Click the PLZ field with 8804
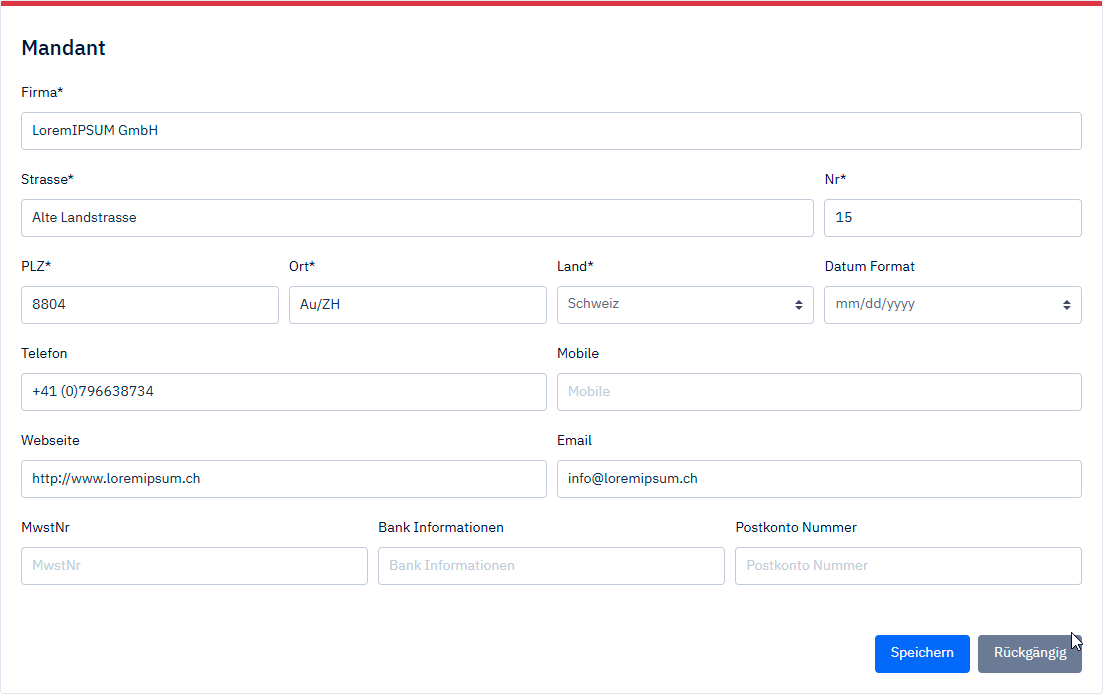The image size is (1104, 695). point(149,305)
